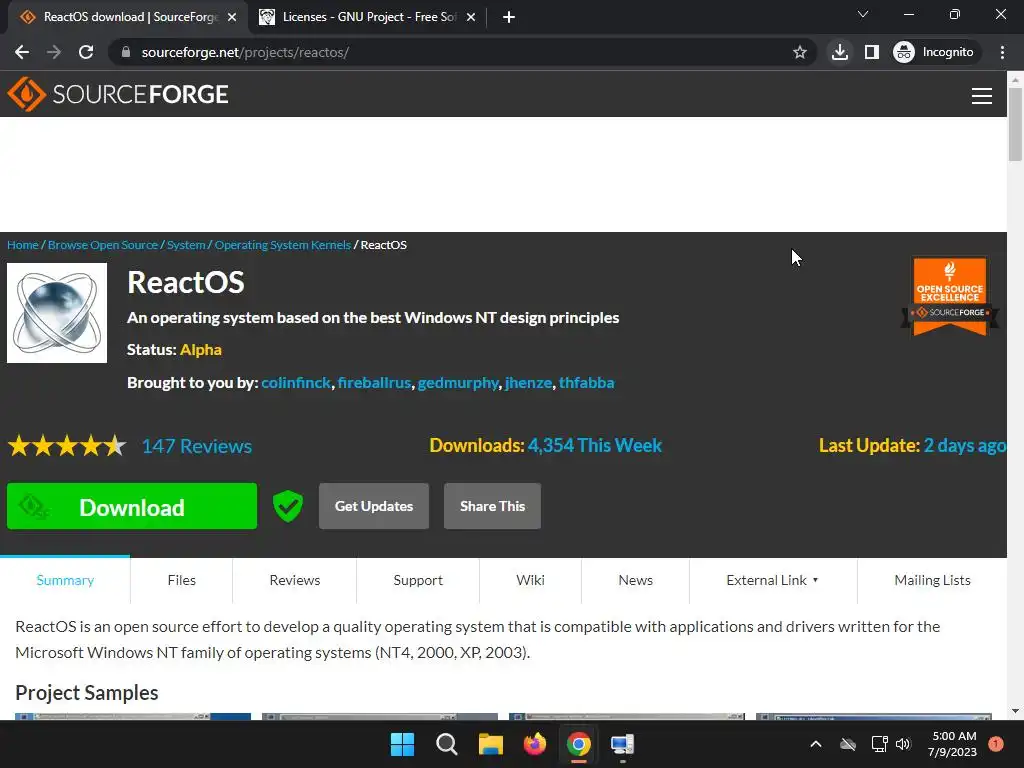Open fireballrus profile link
The width and height of the screenshot is (1024, 768).
[374, 383]
